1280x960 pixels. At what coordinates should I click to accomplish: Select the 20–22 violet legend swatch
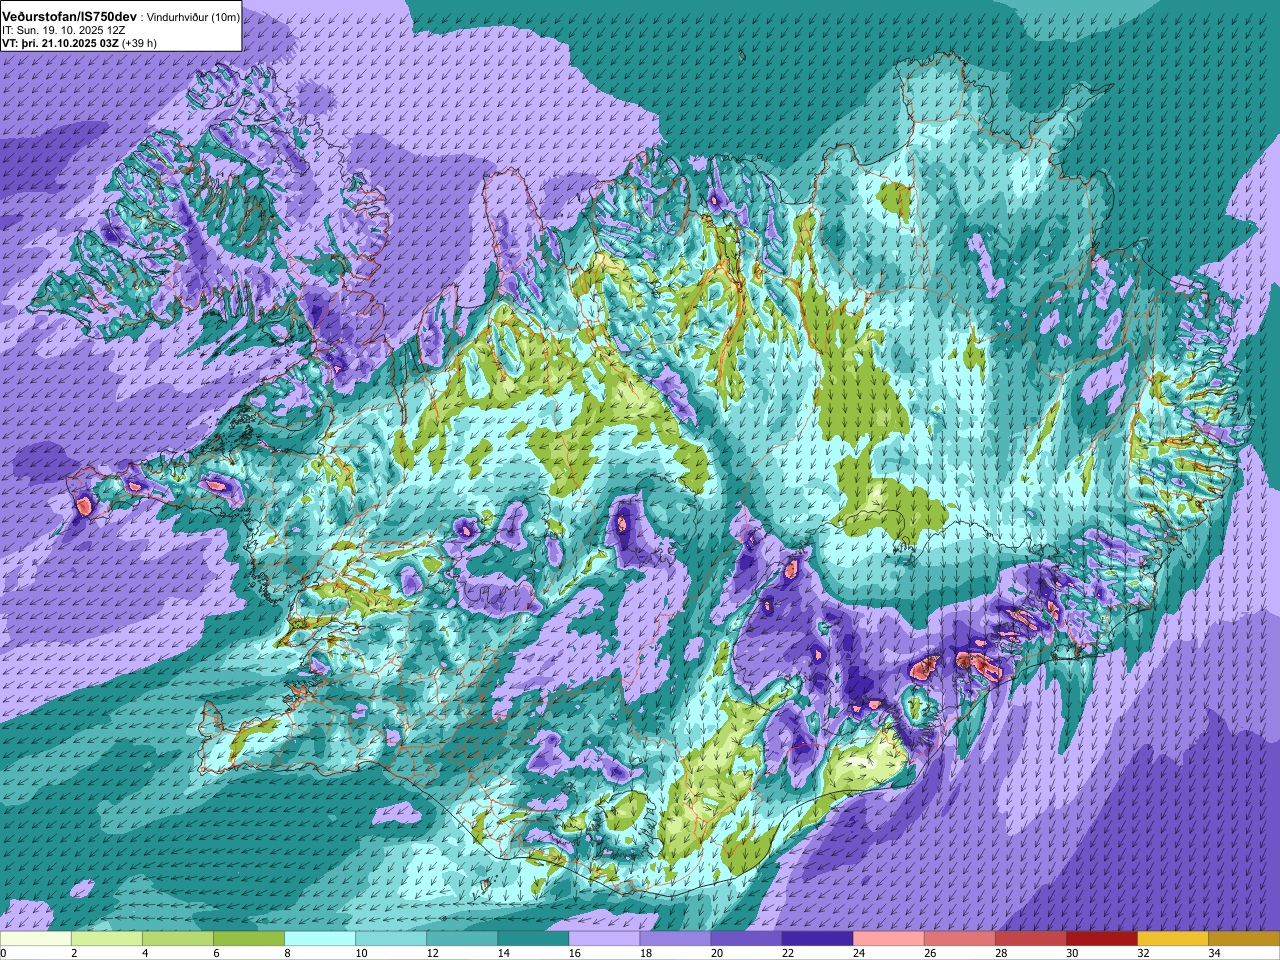[x=746, y=939]
